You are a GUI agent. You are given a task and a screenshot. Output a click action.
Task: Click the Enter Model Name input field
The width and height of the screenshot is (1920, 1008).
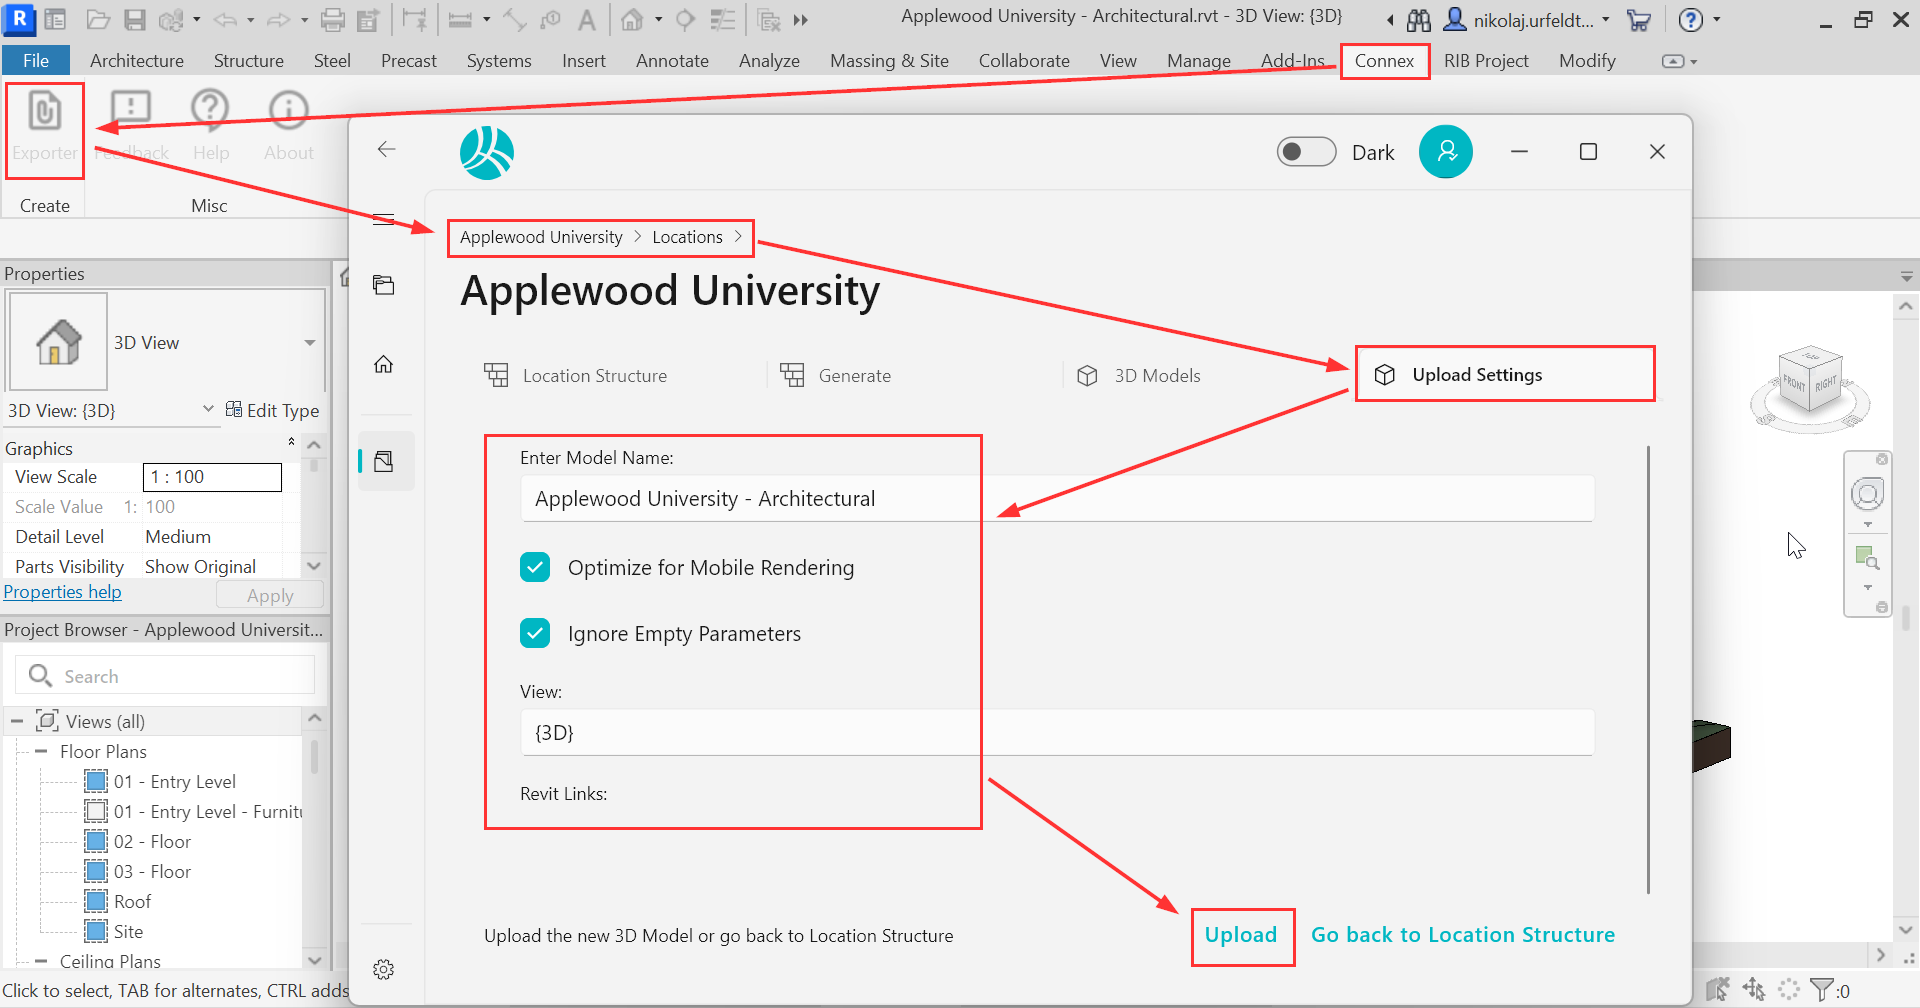pyautogui.click(x=1056, y=499)
